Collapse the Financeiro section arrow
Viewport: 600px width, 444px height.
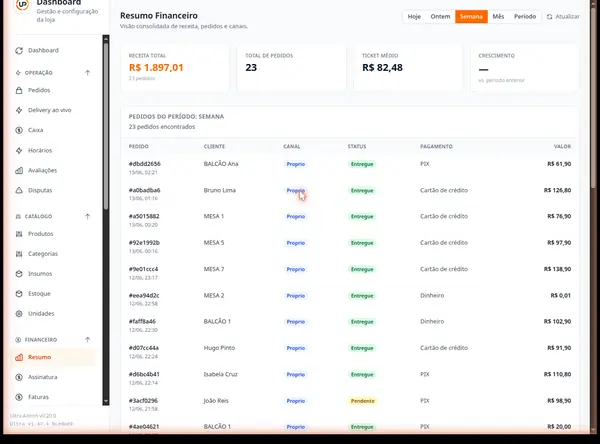[88, 340]
